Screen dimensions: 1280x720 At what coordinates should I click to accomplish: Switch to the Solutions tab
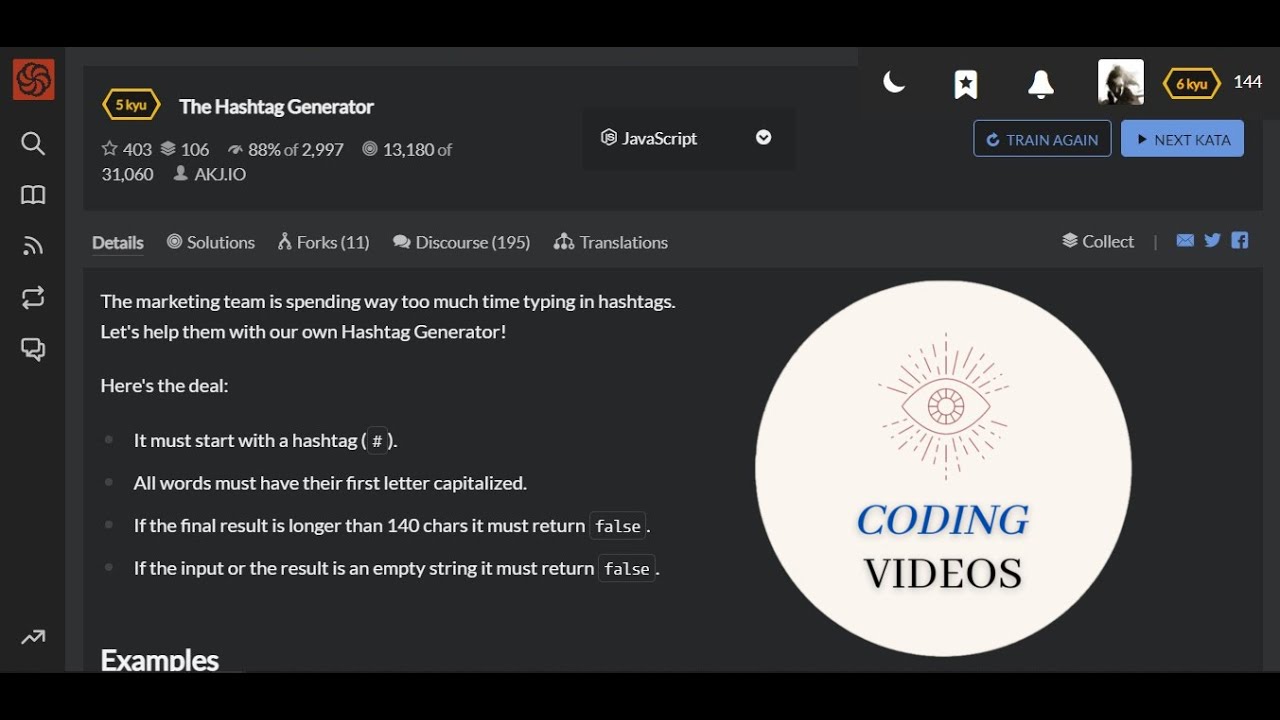click(211, 242)
